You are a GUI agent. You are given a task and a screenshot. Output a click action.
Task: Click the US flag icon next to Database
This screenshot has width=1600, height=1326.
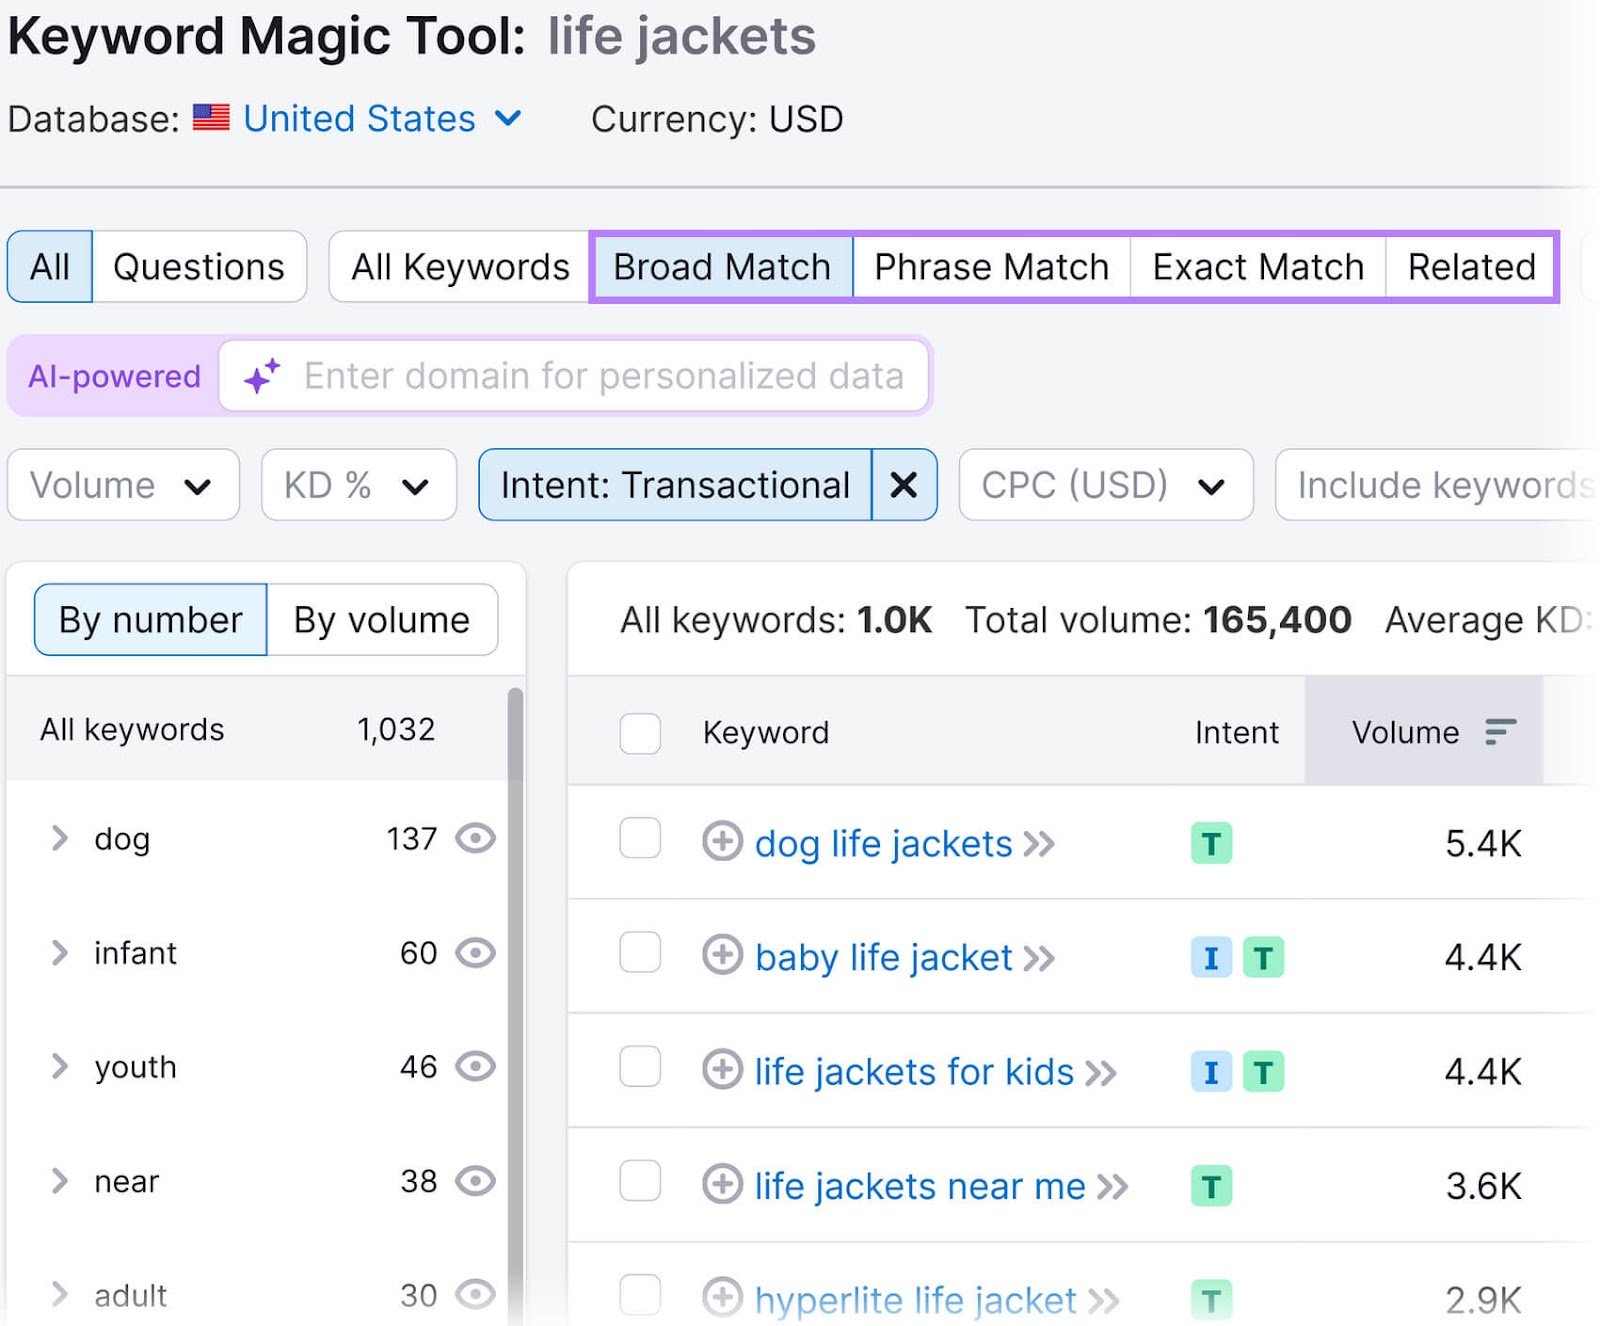tap(211, 119)
